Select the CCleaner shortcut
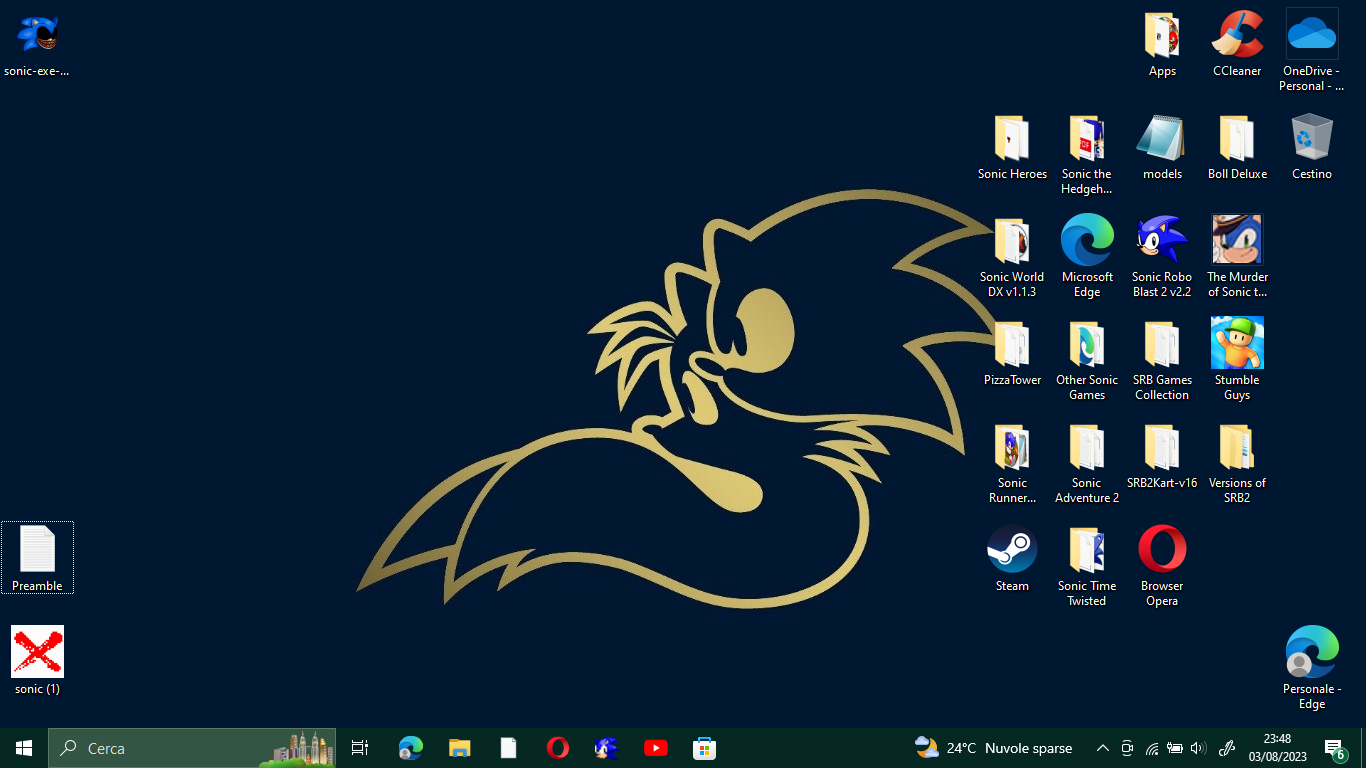The image size is (1366, 768). click(1237, 44)
